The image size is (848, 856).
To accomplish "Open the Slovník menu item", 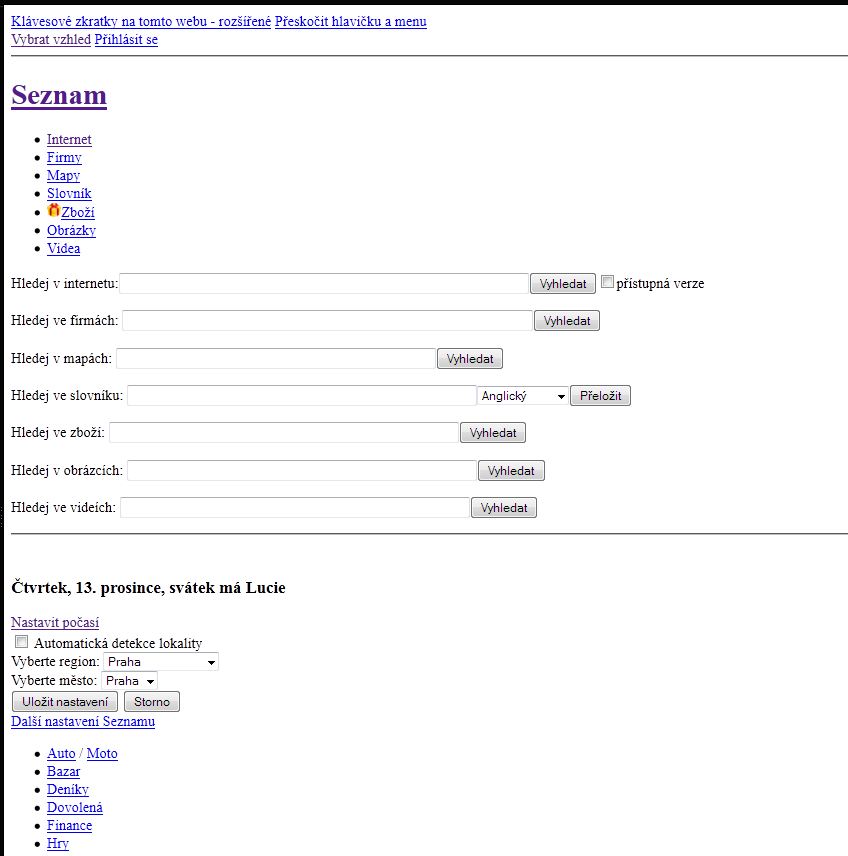I will coord(69,193).
